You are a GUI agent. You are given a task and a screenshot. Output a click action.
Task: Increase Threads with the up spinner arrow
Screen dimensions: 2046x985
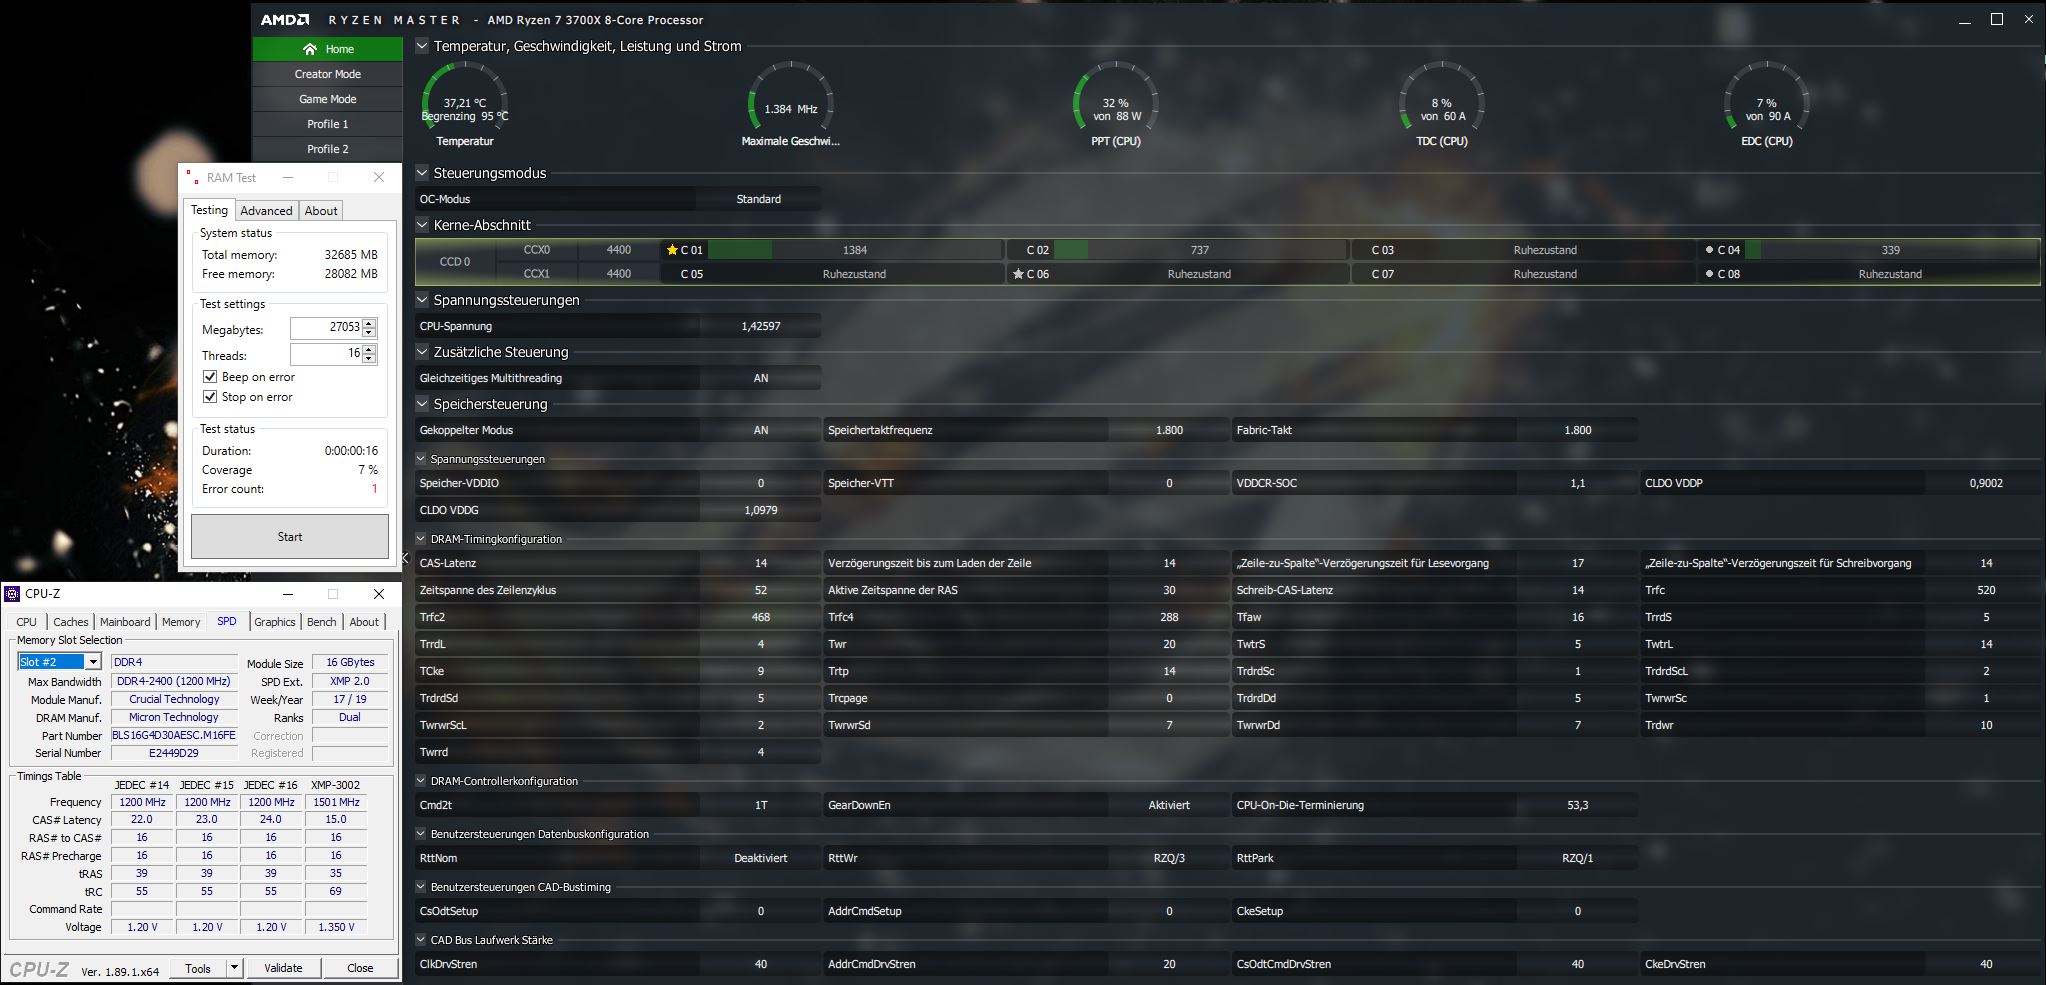370,349
